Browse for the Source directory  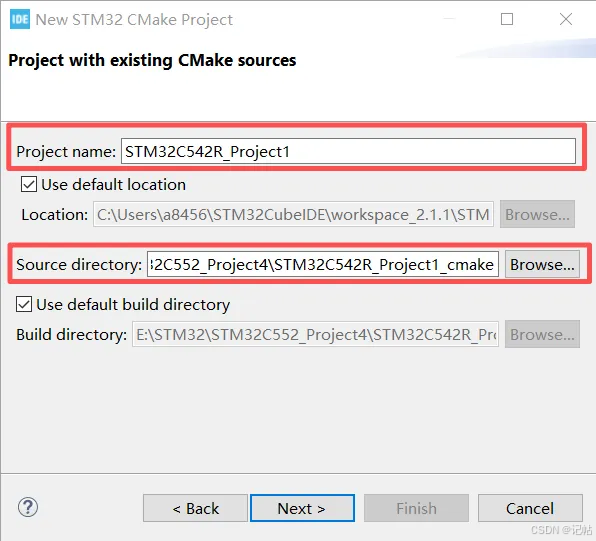point(542,264)
